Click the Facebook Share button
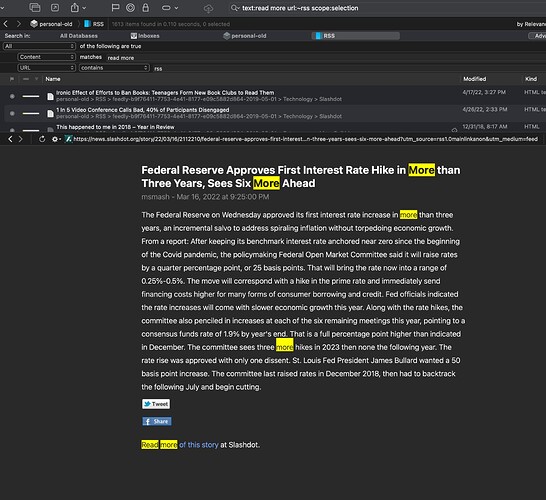 [x=157, y=421]
